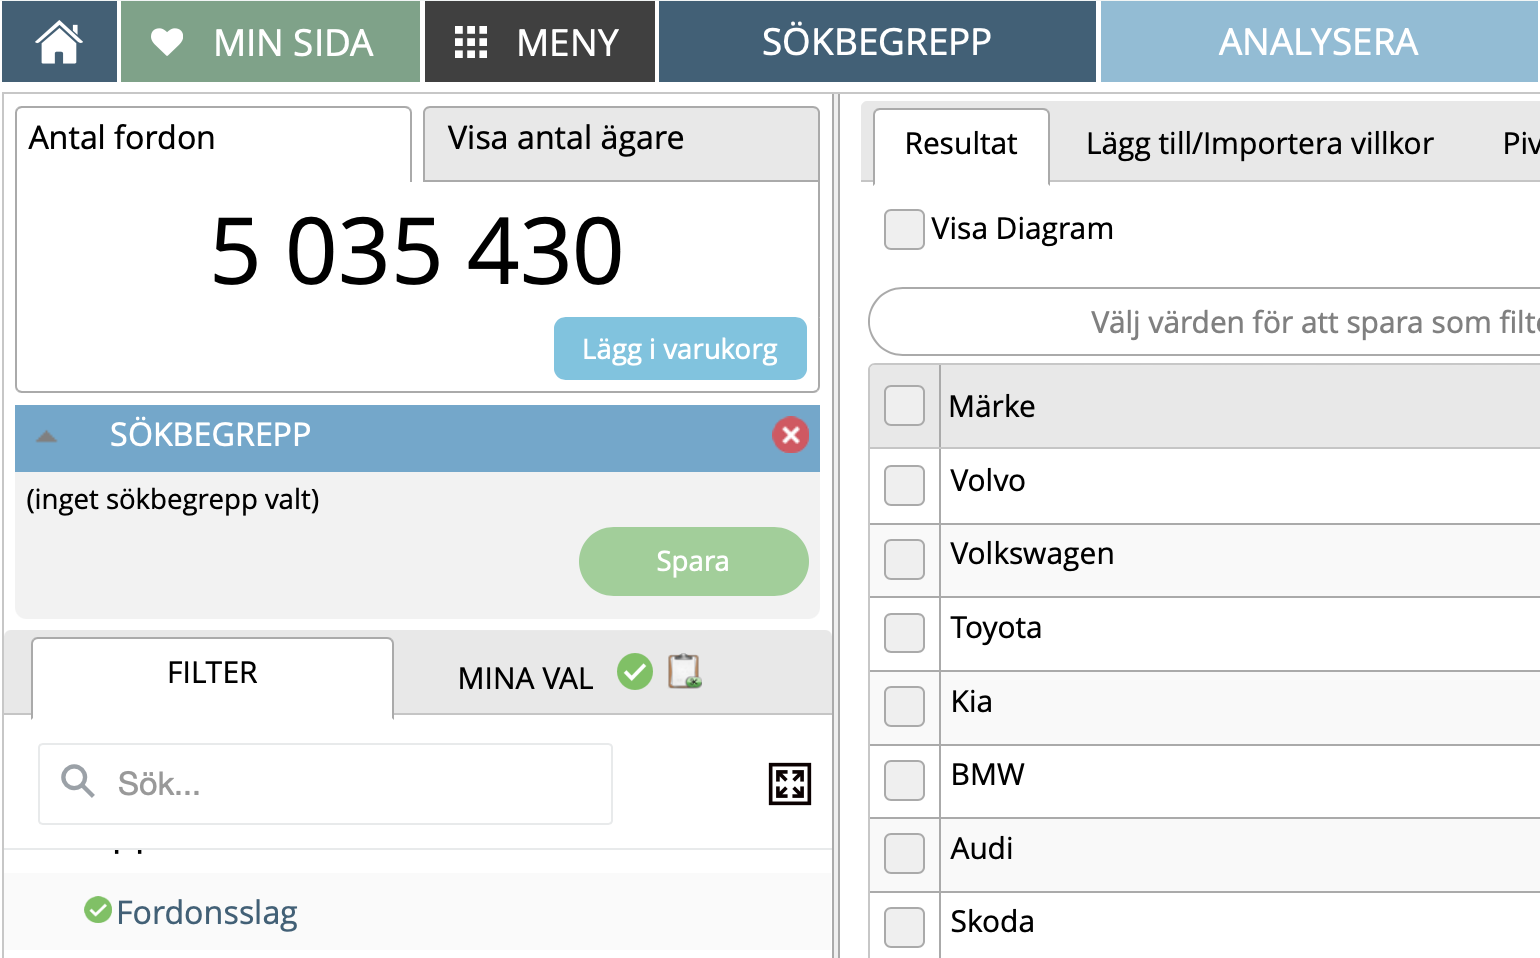Click the magnifier search icon
Screen dimensions: 1540x958
(78, 781)
